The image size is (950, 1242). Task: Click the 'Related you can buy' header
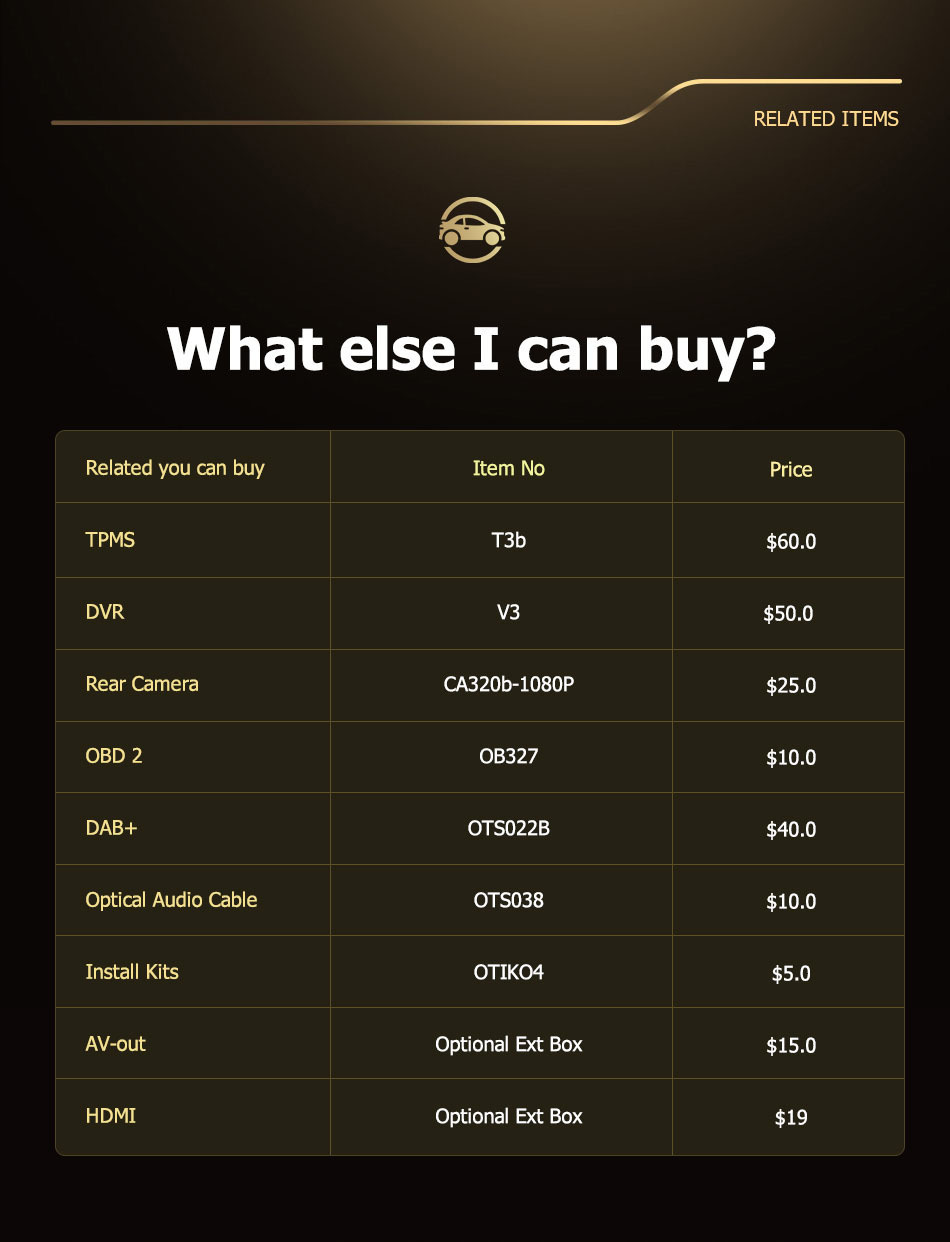click(175, 468)
